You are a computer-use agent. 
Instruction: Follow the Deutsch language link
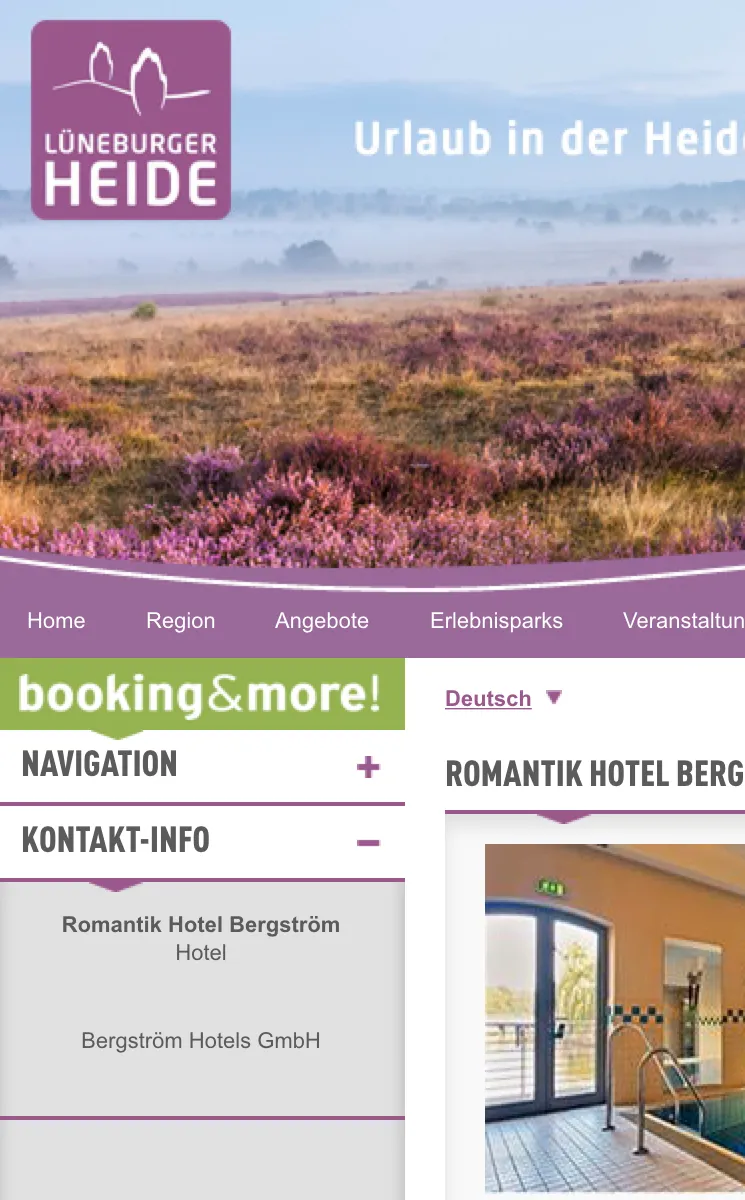tap(488, 699)
